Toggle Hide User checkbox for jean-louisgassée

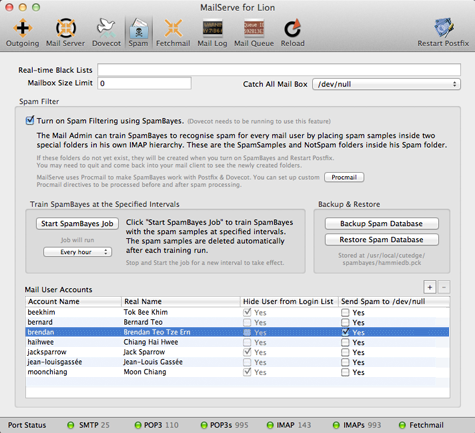(247, 362)
